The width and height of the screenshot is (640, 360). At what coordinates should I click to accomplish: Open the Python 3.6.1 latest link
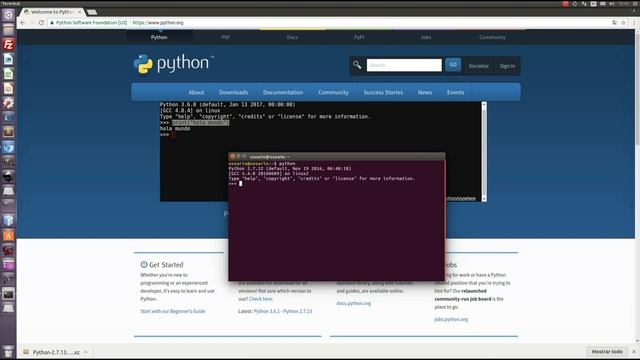267,311
